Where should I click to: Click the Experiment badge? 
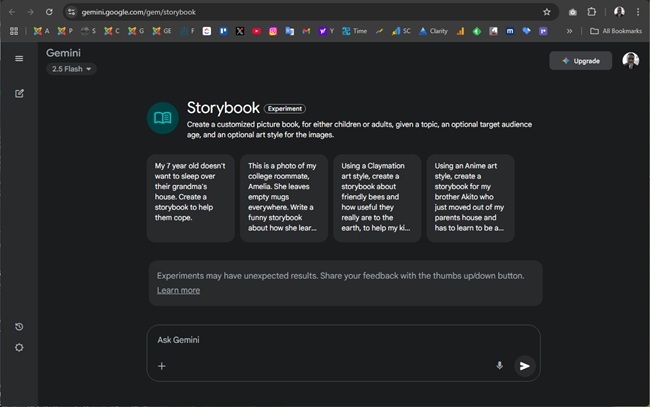pos(285,109)
